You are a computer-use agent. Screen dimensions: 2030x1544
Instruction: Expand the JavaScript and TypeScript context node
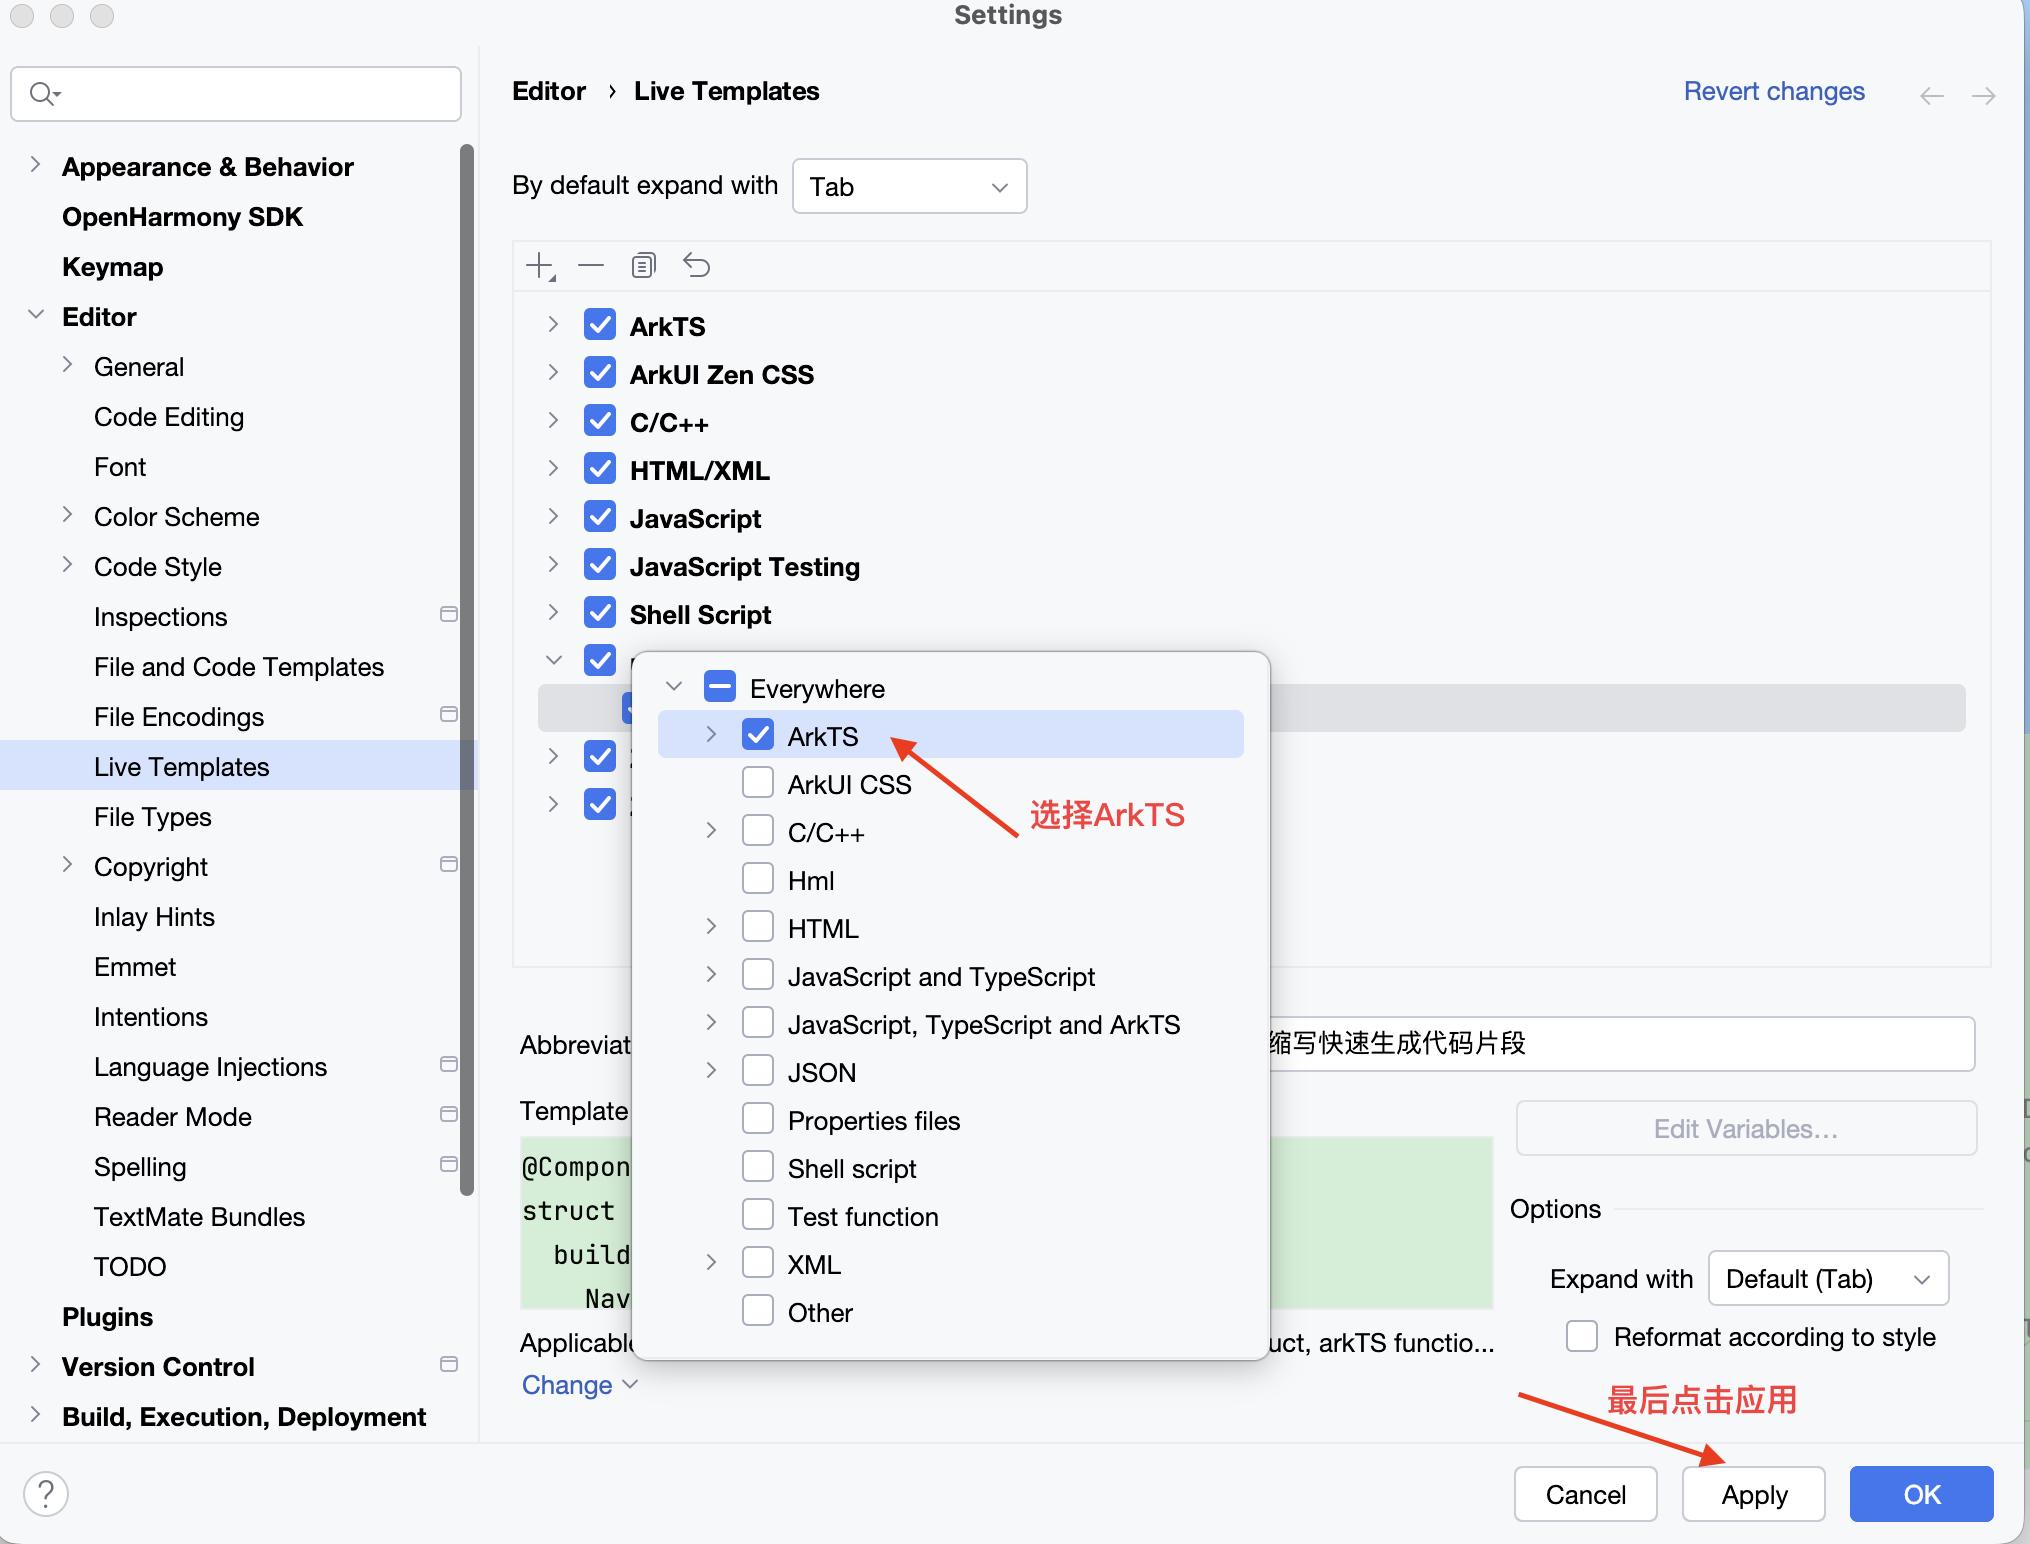711,975
